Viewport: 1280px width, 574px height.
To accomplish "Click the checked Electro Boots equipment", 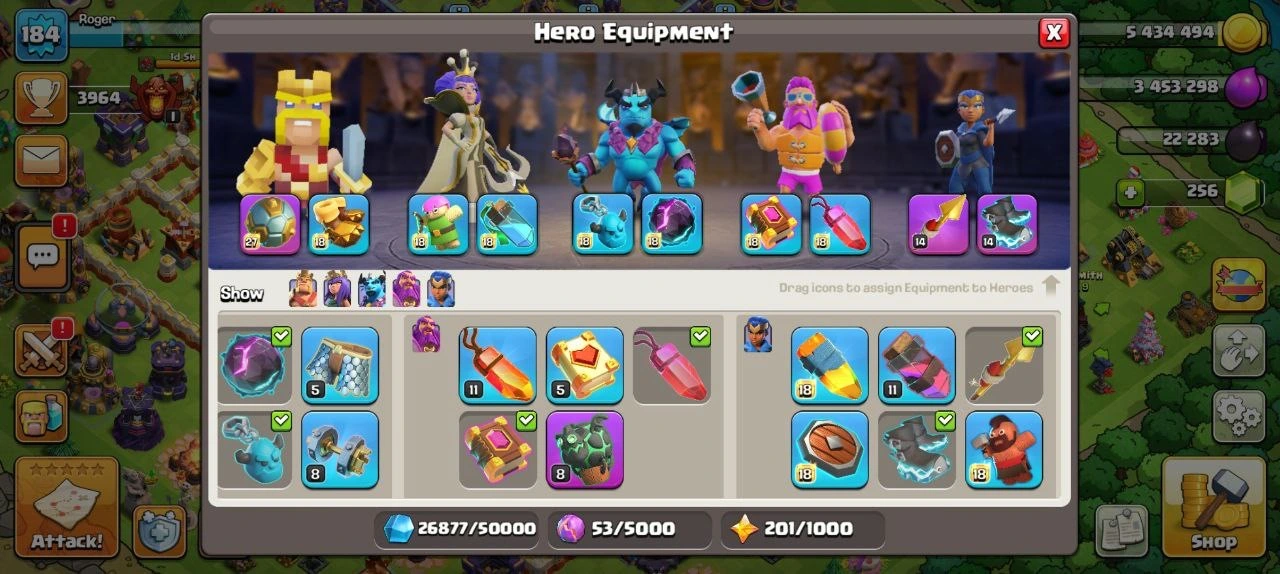I will [x=917, y=449].
